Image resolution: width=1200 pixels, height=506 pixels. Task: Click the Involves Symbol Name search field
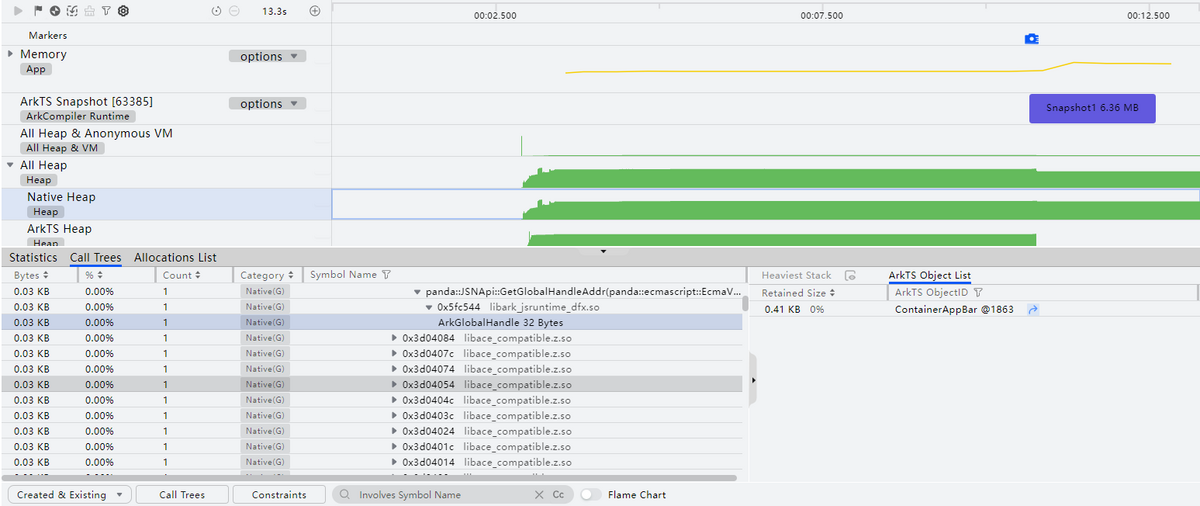pyautogui.click(x=440, y=495)
